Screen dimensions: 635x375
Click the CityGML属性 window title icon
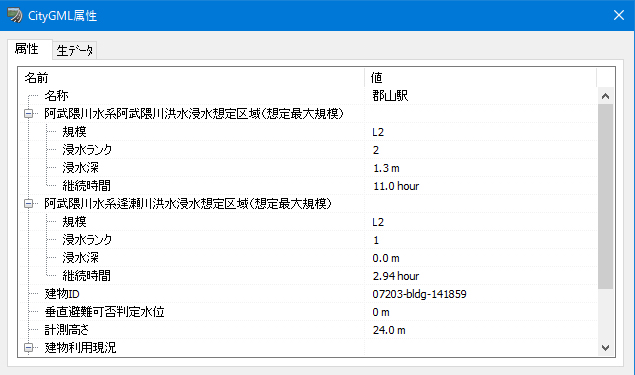(15, 15)
